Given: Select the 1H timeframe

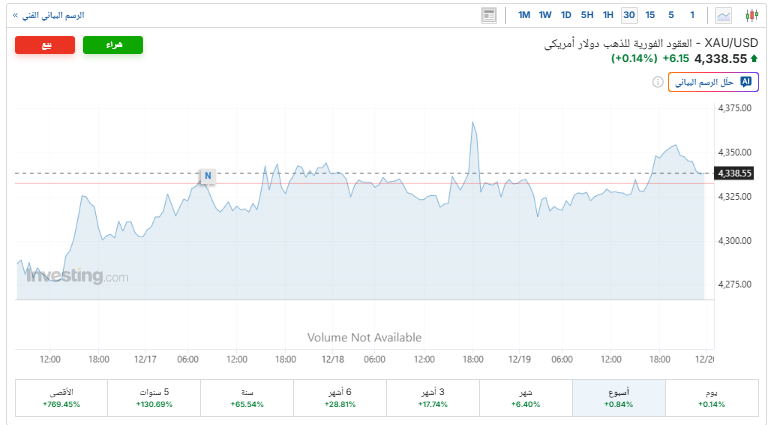Looking at the screenshot, I should click(608, 15).
